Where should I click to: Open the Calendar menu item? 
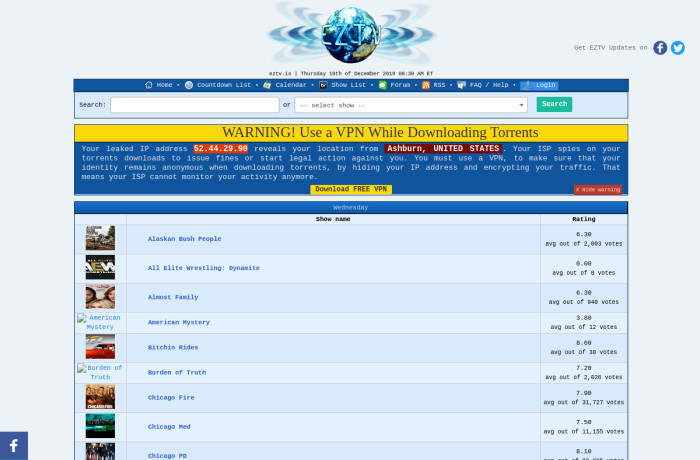291,85
